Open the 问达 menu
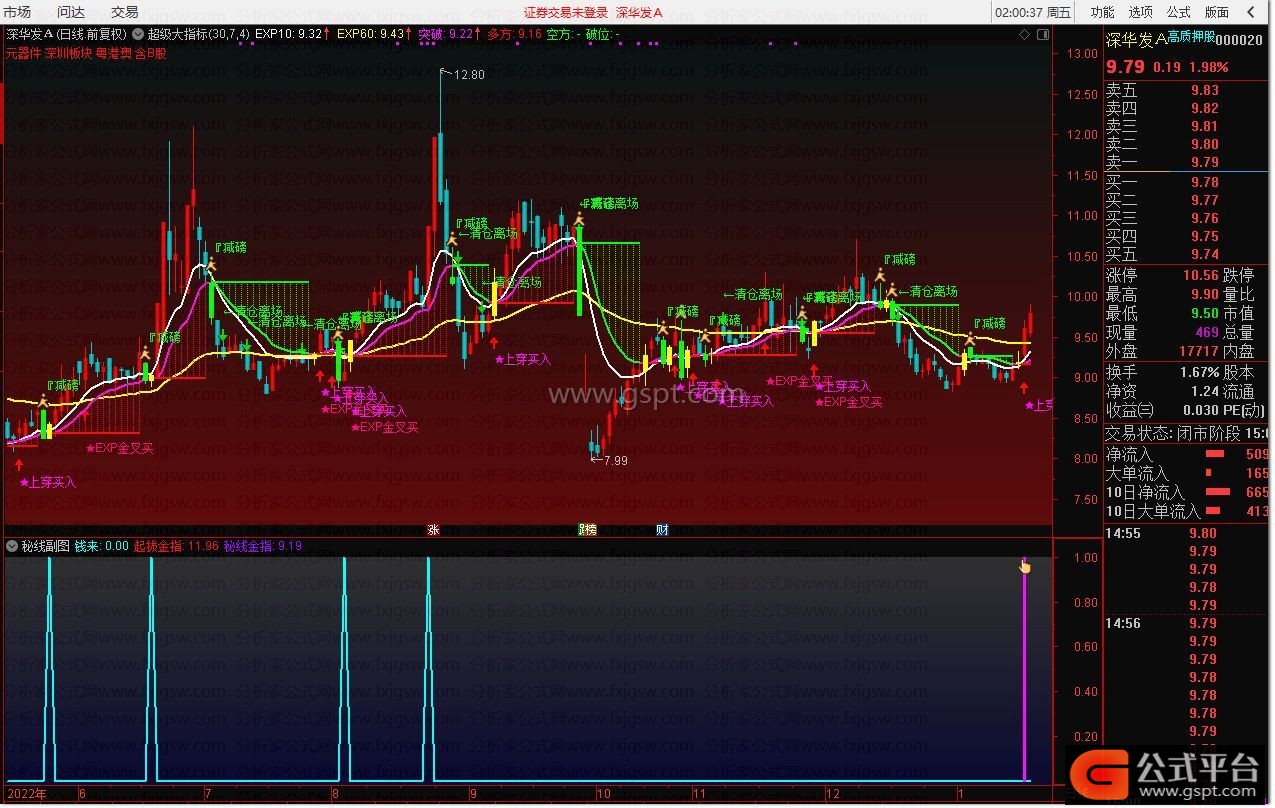The width and height of the screenshot is (1275, 808). point(71,12)
